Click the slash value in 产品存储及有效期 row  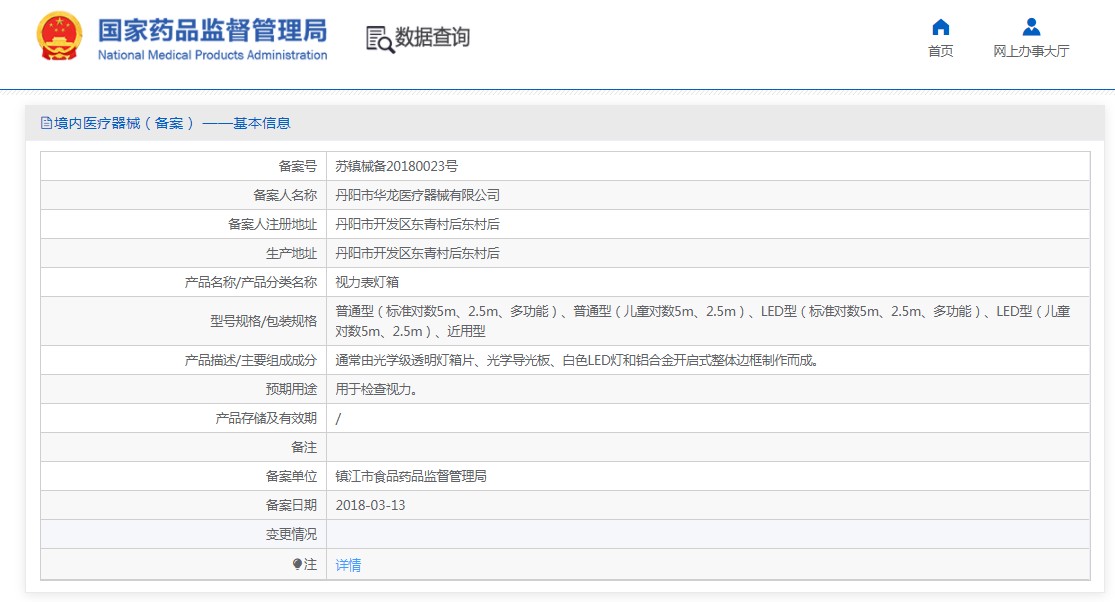[338, 419]
